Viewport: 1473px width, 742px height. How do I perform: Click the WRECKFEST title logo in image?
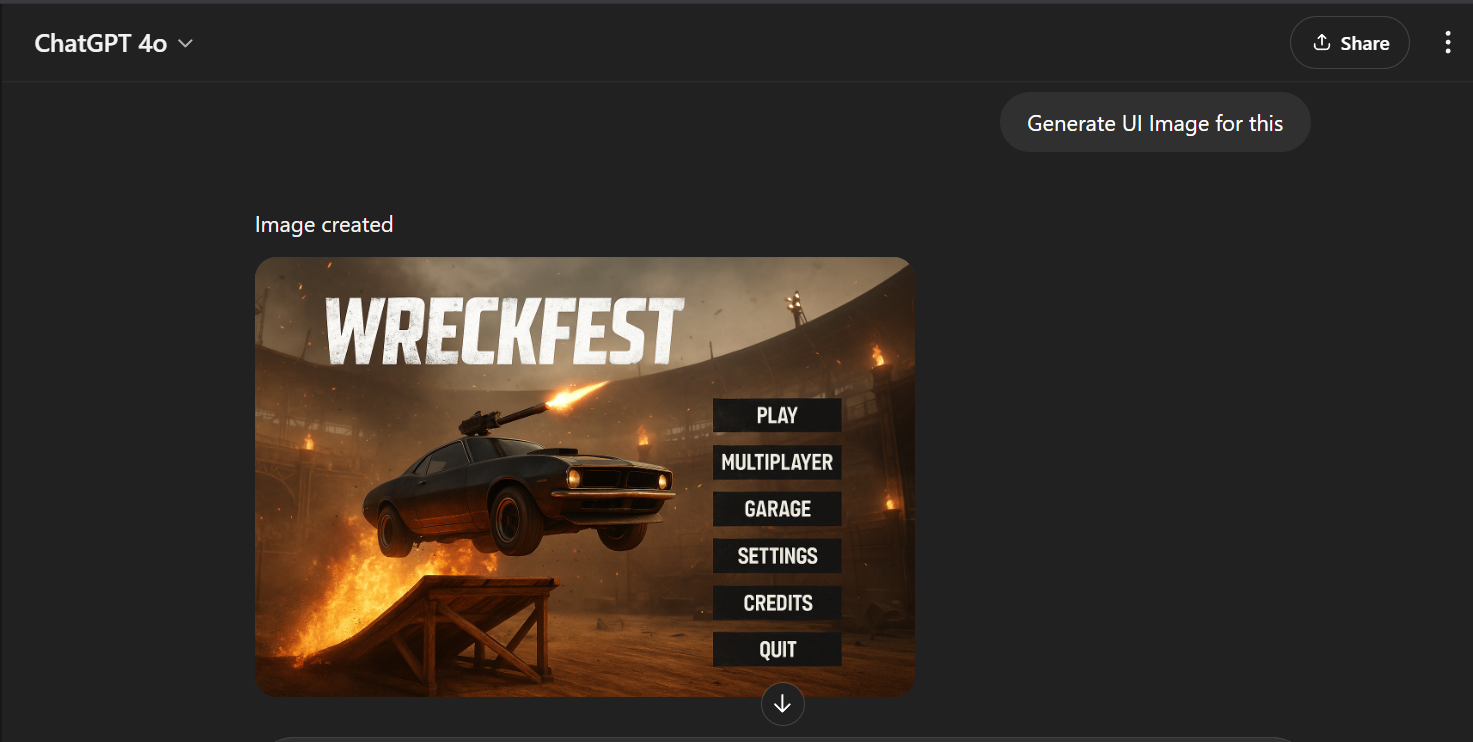click(x=505, y=332)
